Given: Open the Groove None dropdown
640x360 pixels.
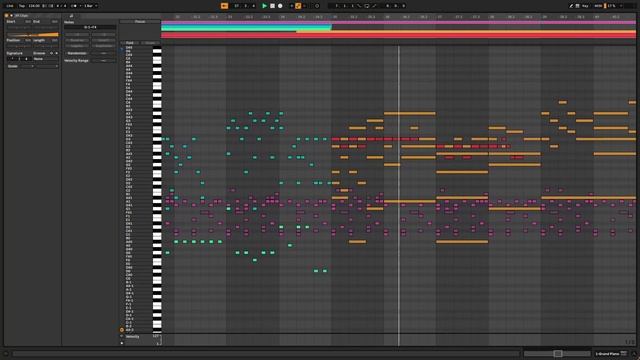Looking at the screenshot, I should pyautogui.click(x=45, y=59).
